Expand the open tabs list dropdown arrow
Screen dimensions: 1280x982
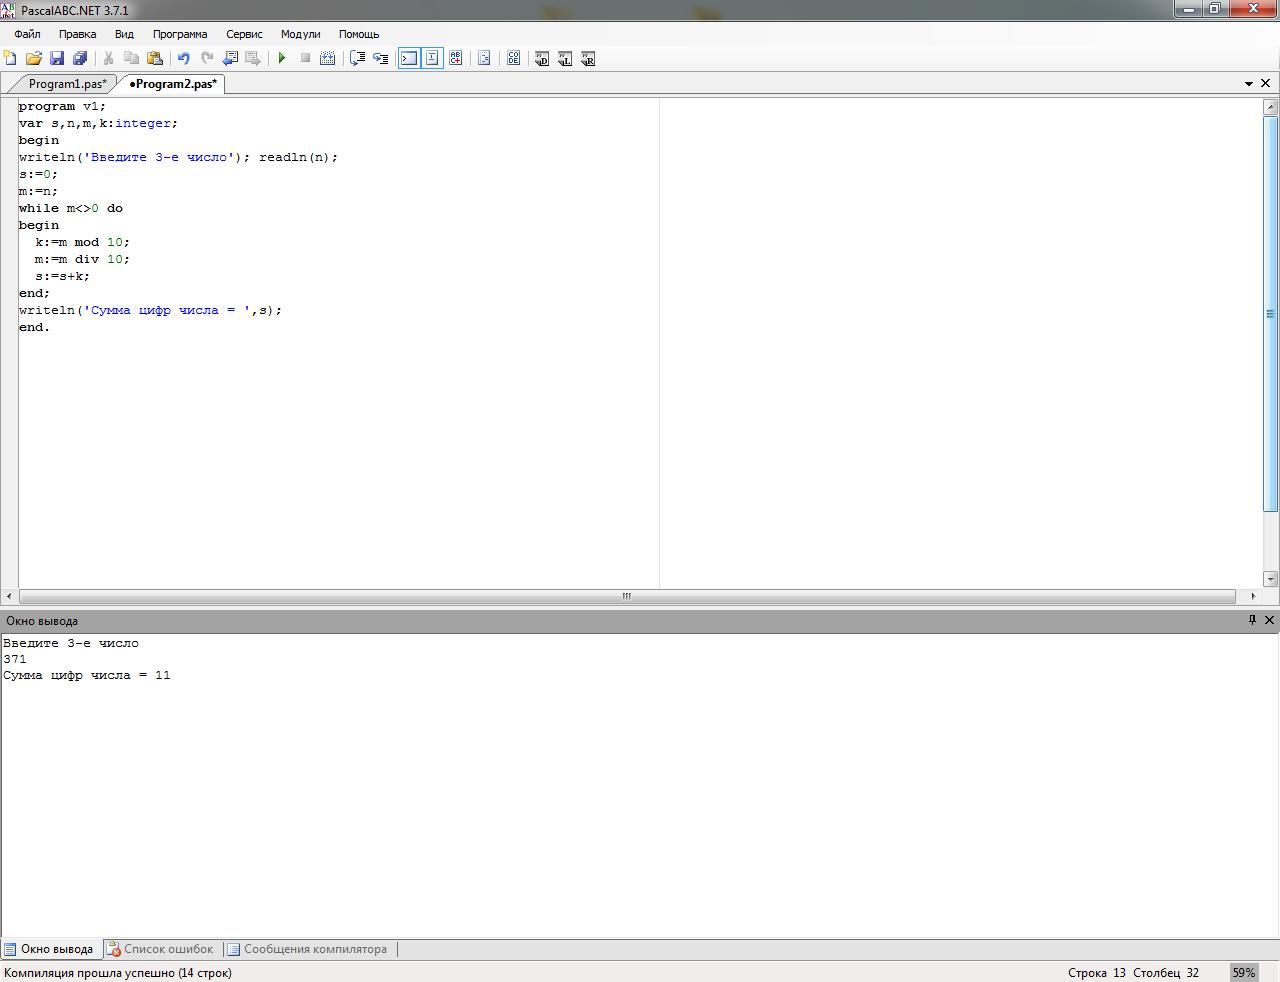pyautogui.click(x=1249, y=84)
